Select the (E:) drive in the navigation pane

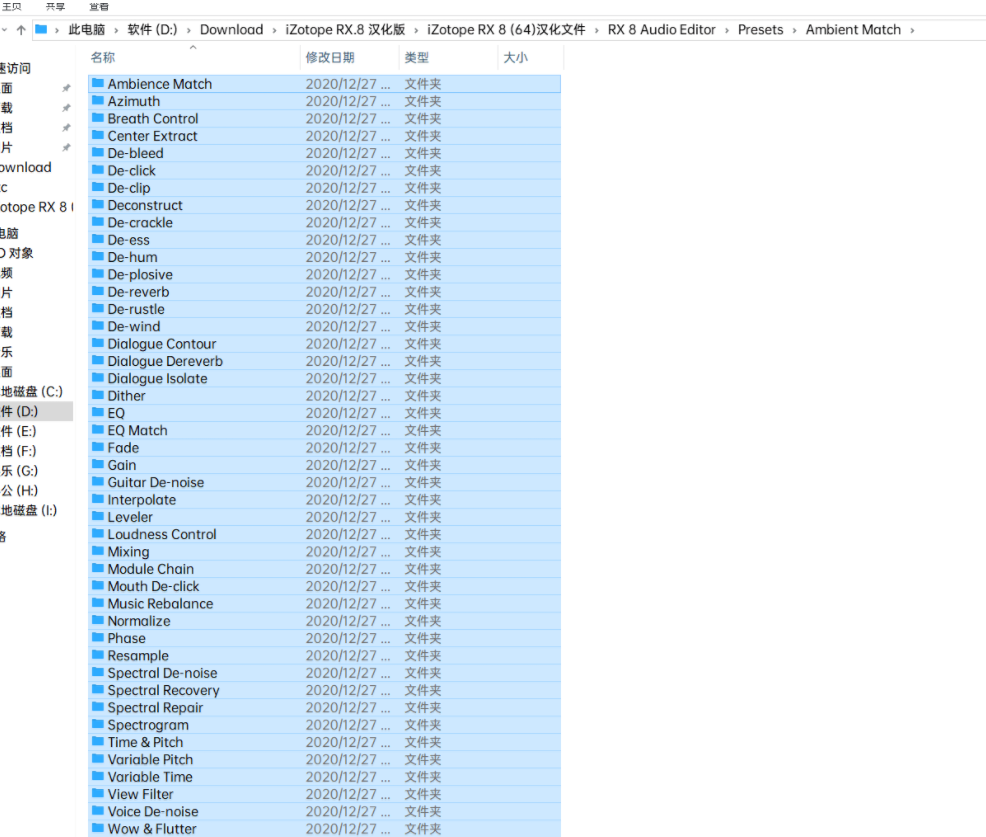(20, 431)
